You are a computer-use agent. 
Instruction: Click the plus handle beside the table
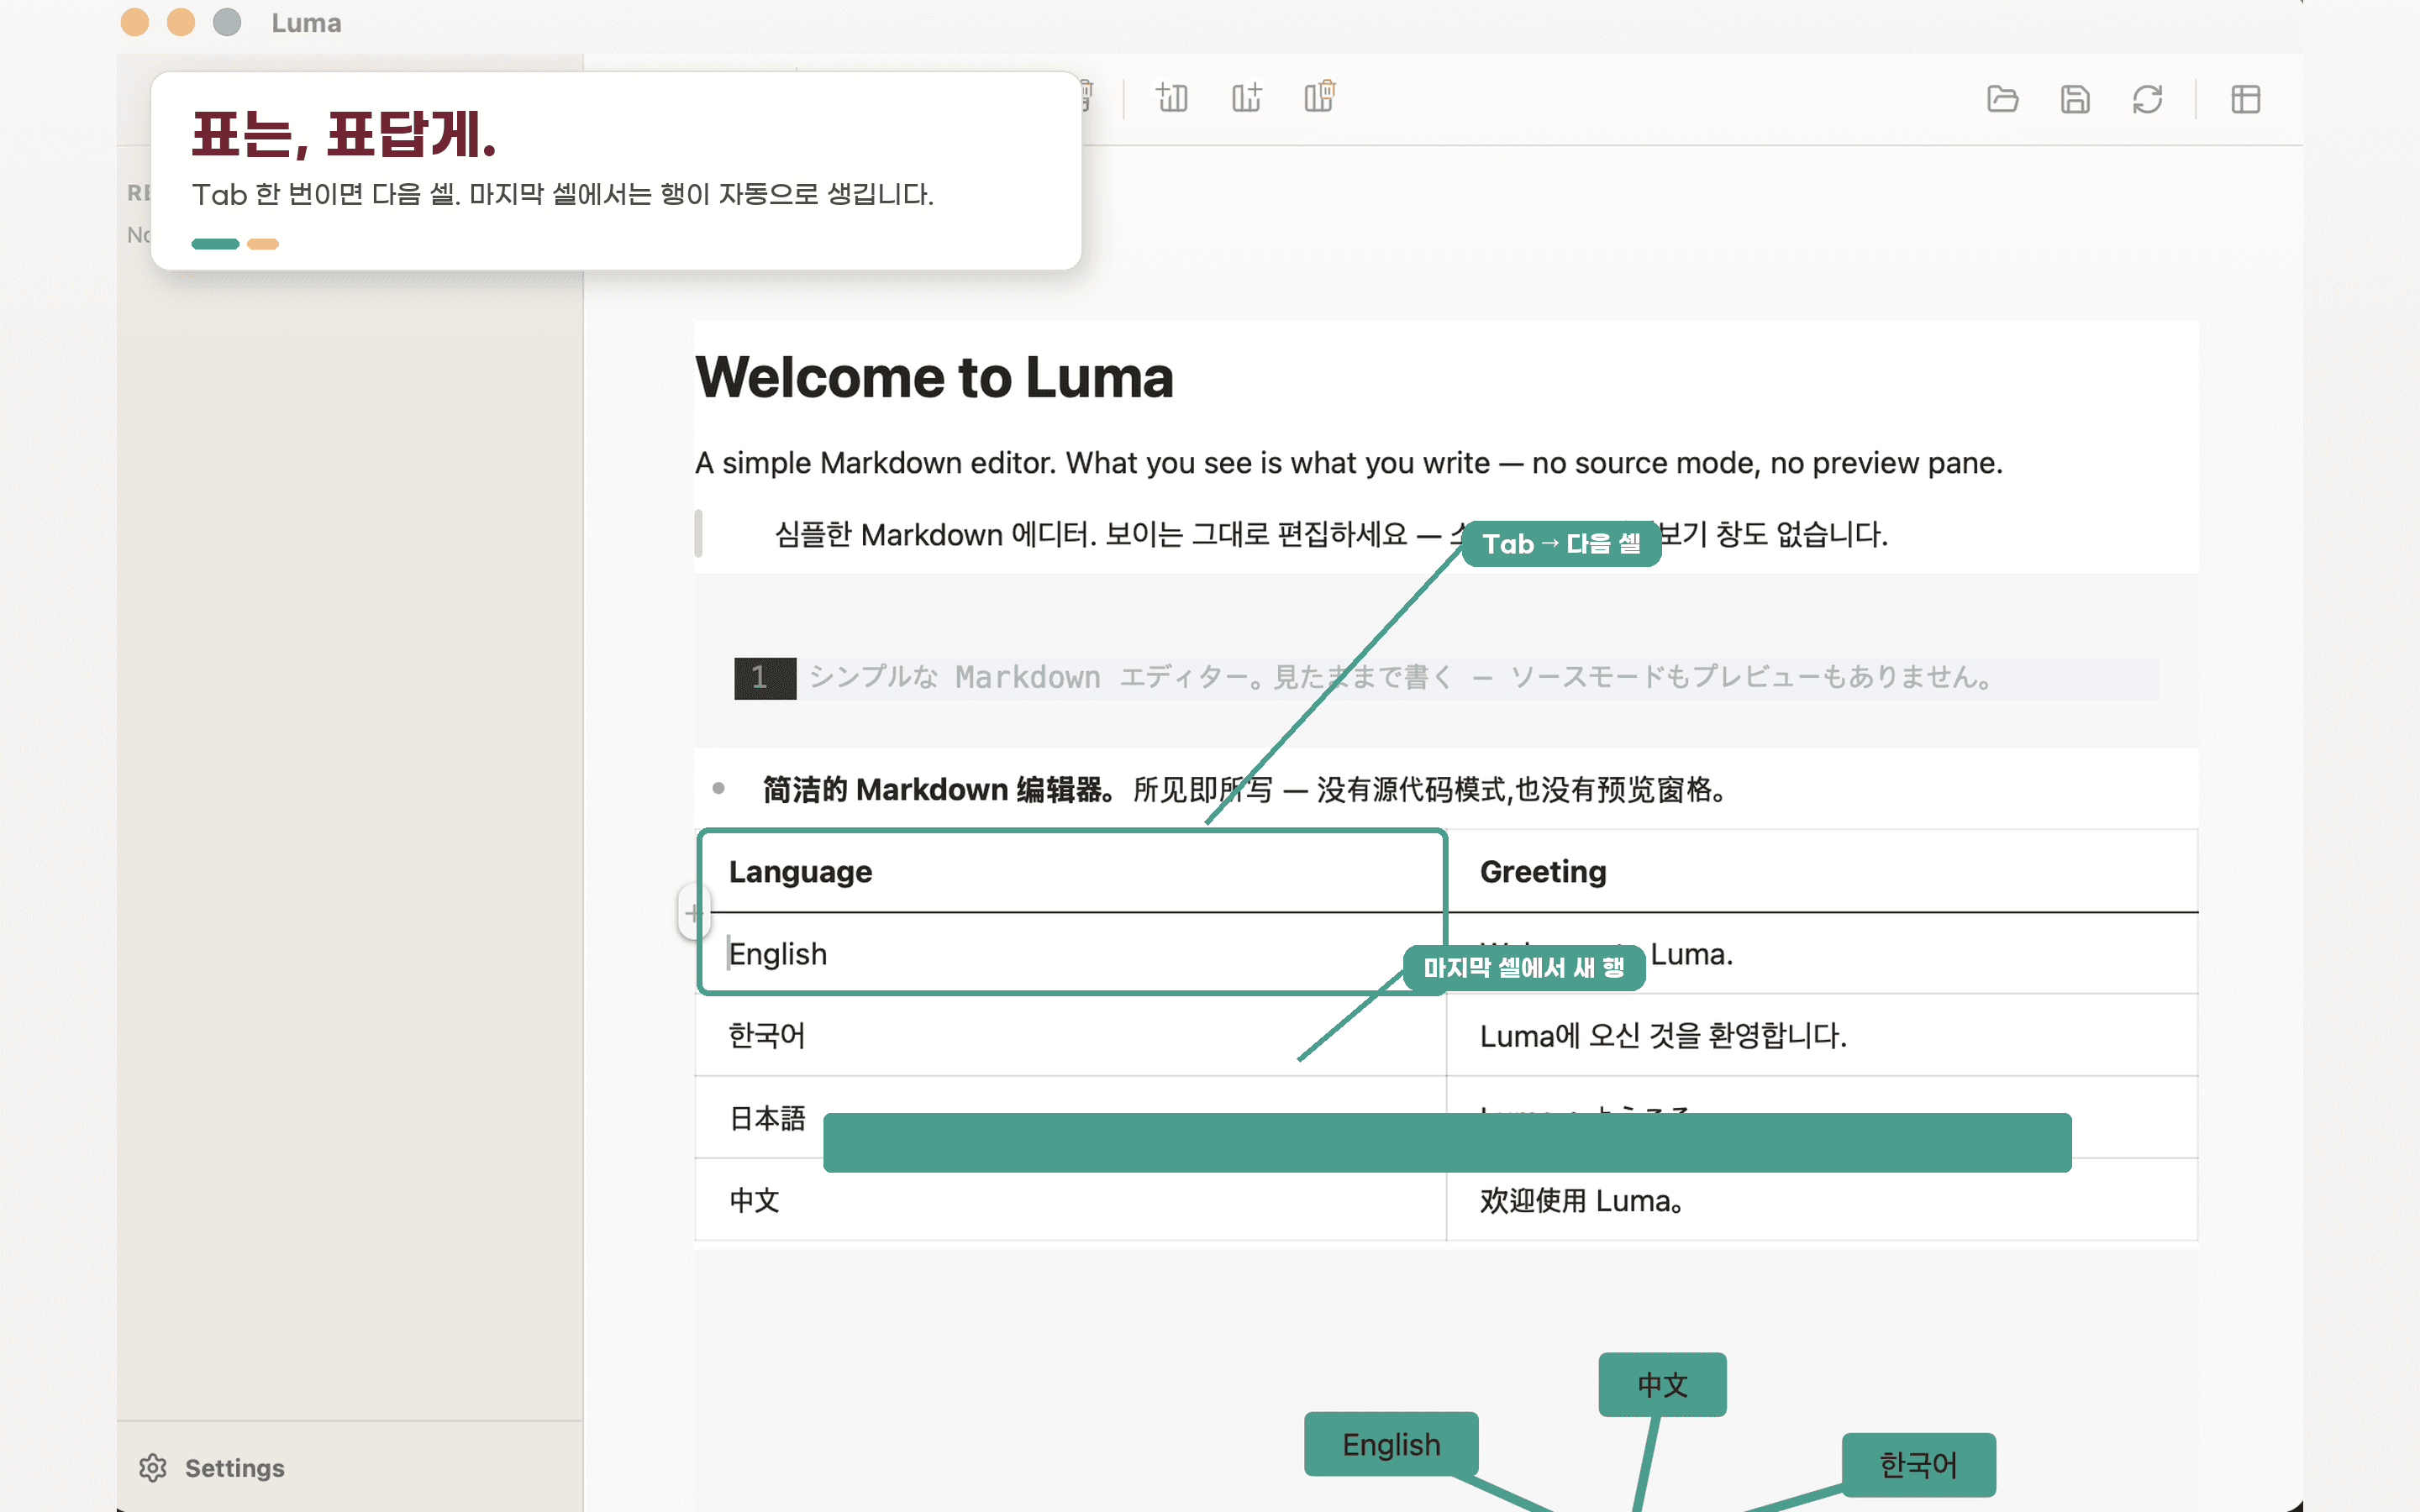(692, 912)
